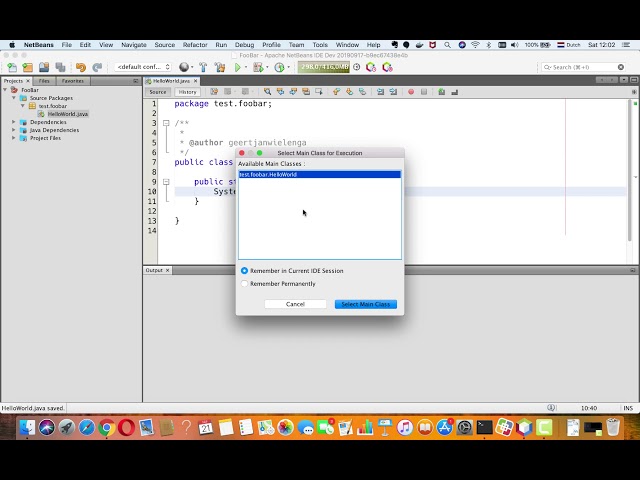
Task: Select the Remember Permanently radio button
Action: [244, 284]
